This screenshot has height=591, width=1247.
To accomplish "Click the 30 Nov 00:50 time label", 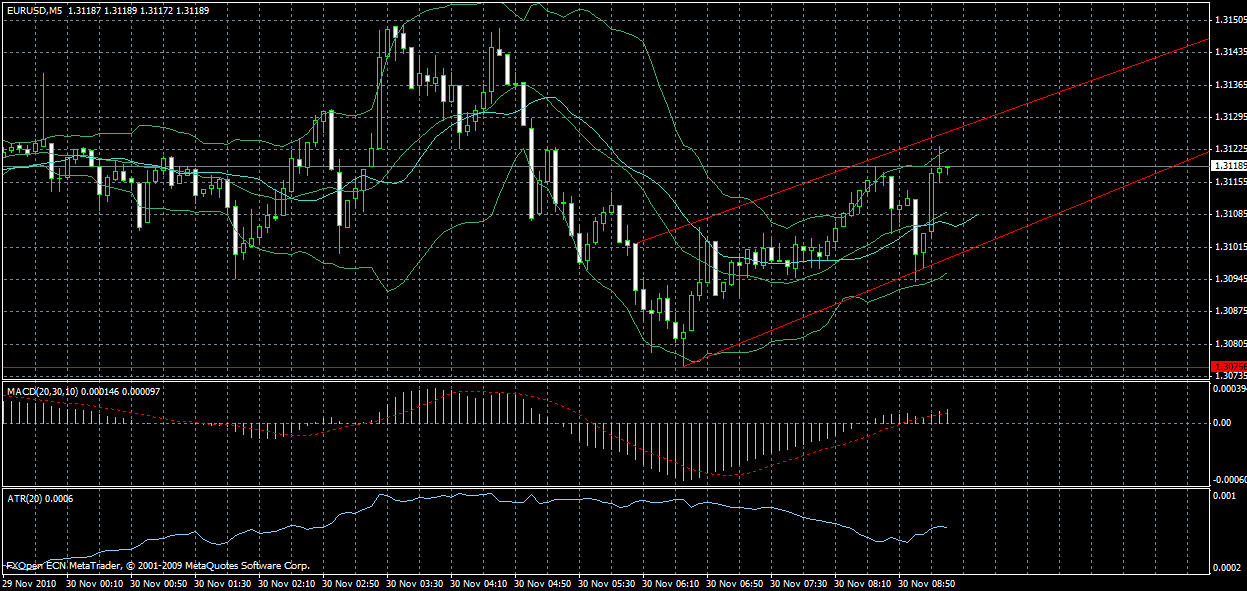I will [157, 583].
